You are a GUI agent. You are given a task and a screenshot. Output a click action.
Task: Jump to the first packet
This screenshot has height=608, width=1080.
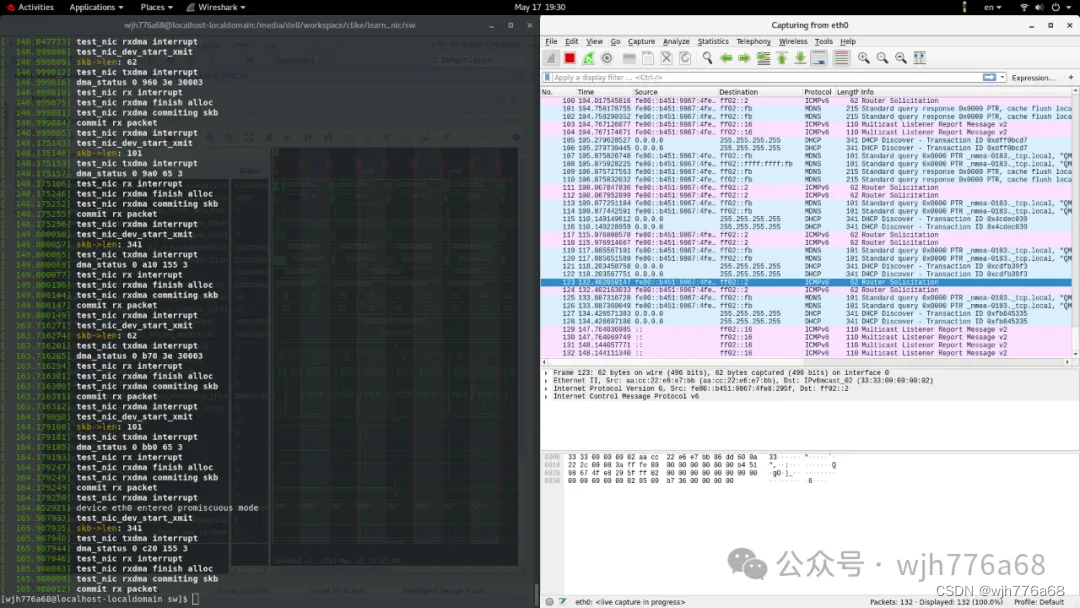tap(782, 59)
